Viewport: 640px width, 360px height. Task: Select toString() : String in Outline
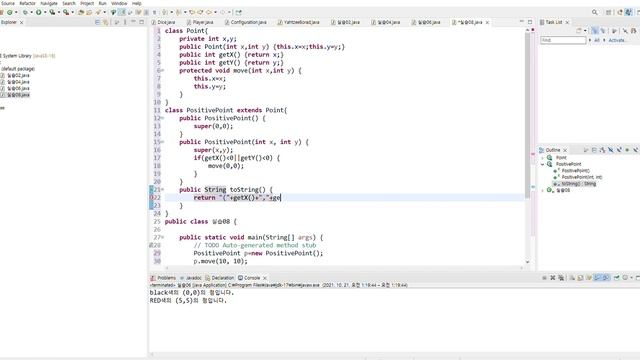click(x=578, y=184)
